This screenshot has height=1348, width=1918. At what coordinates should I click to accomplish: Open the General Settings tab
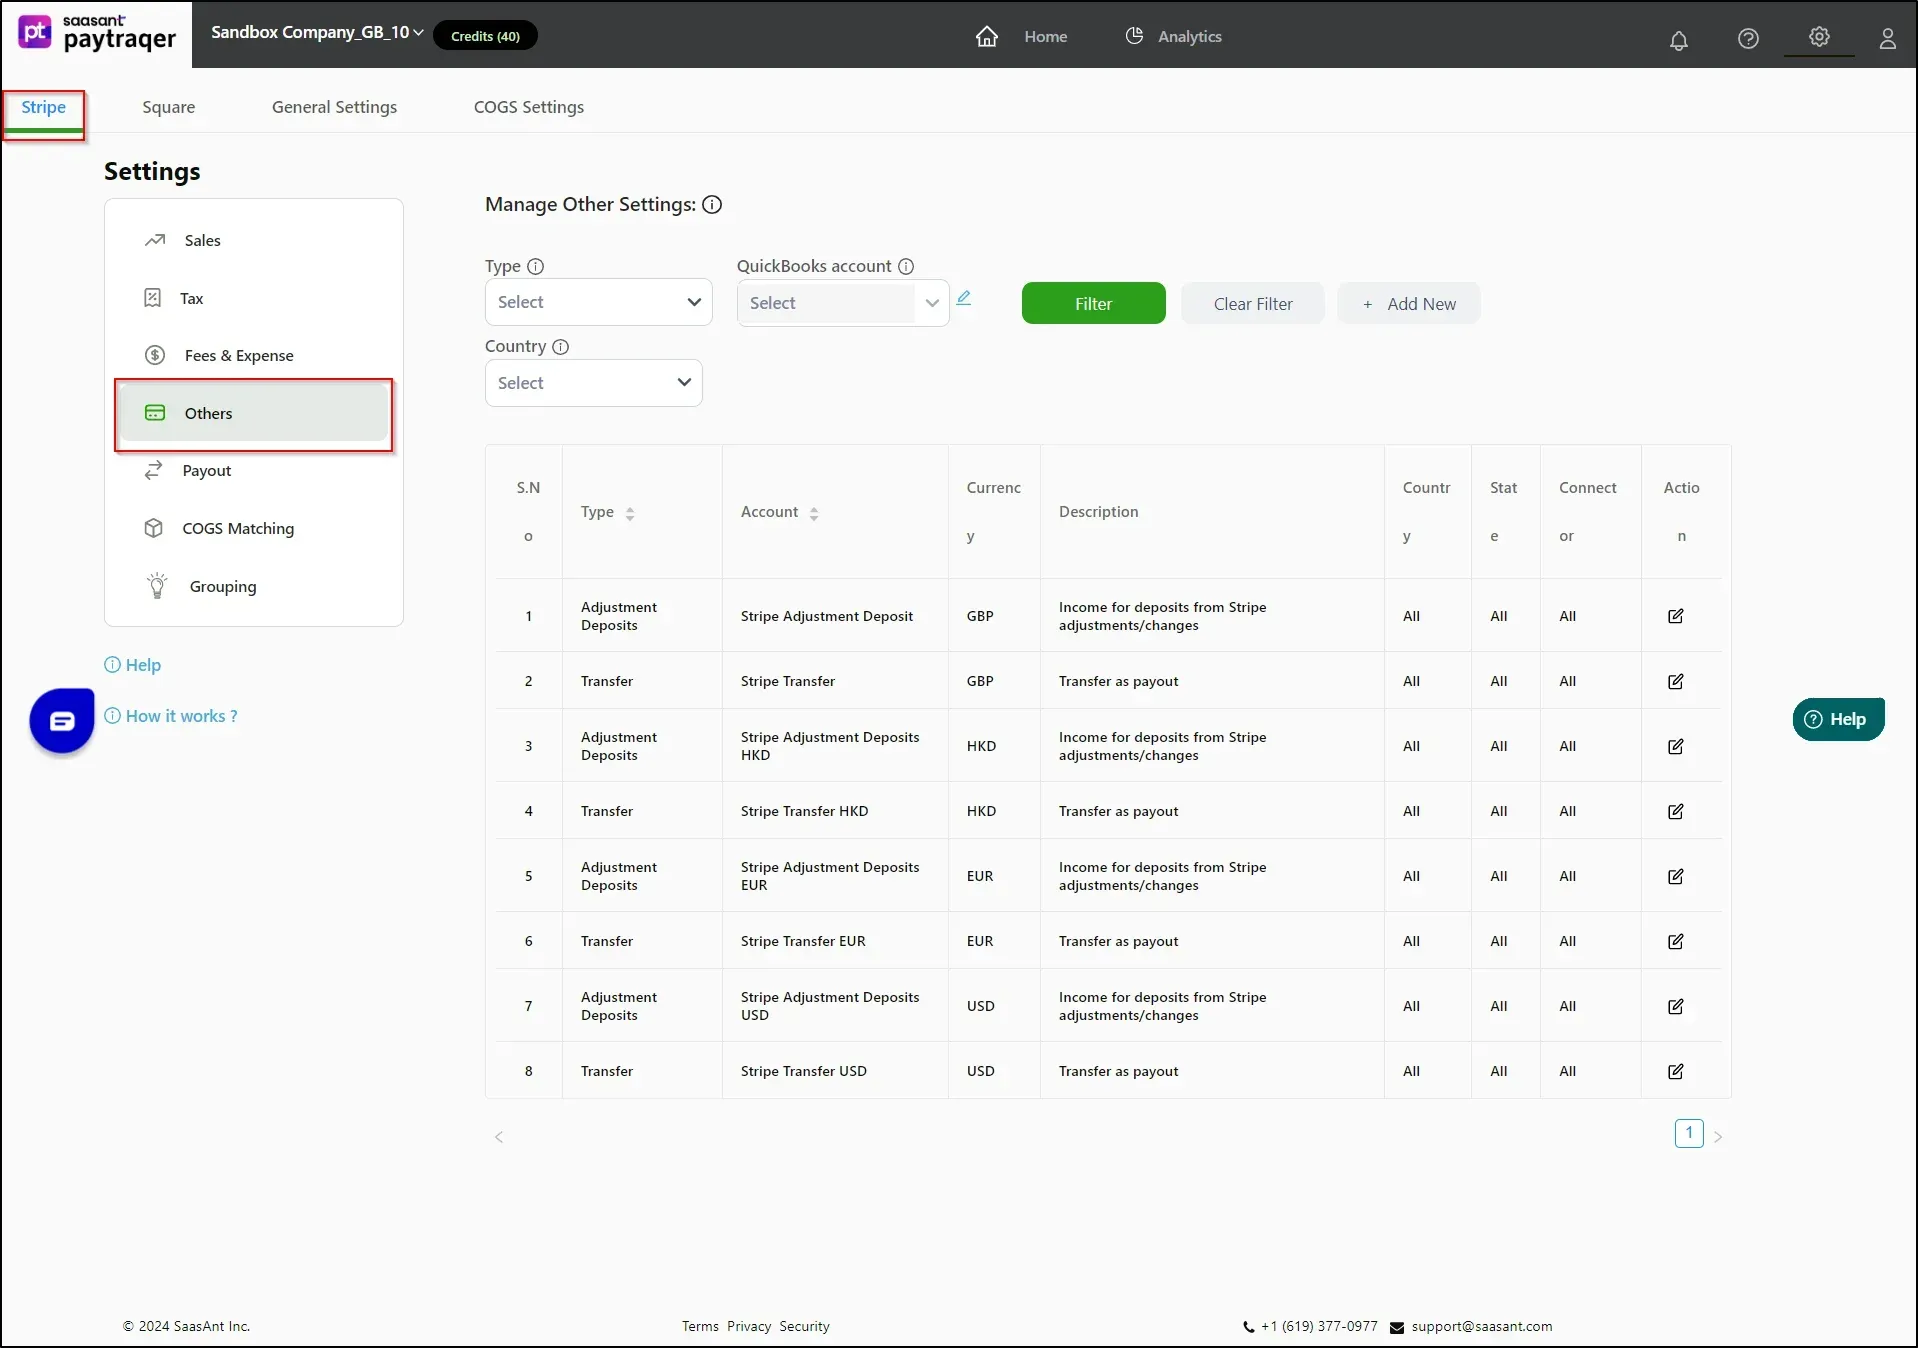click(x=334, y=107)
